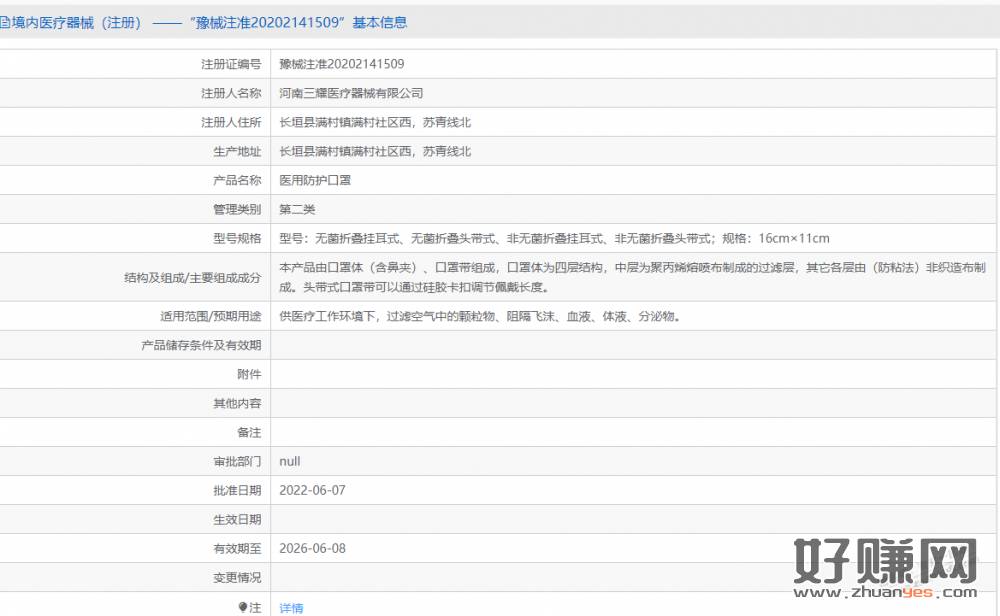Image resolution: width=1000 pixels, height=616 pixels.
Task: Click the 第二类 management category value
Action: (x=297, y=210)
